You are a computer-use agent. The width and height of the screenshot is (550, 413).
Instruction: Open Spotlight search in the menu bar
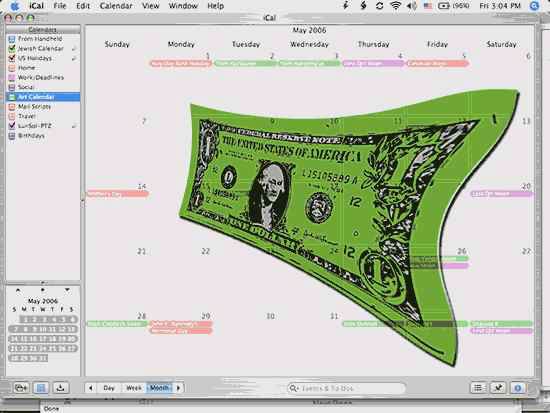tap(534, 6)
